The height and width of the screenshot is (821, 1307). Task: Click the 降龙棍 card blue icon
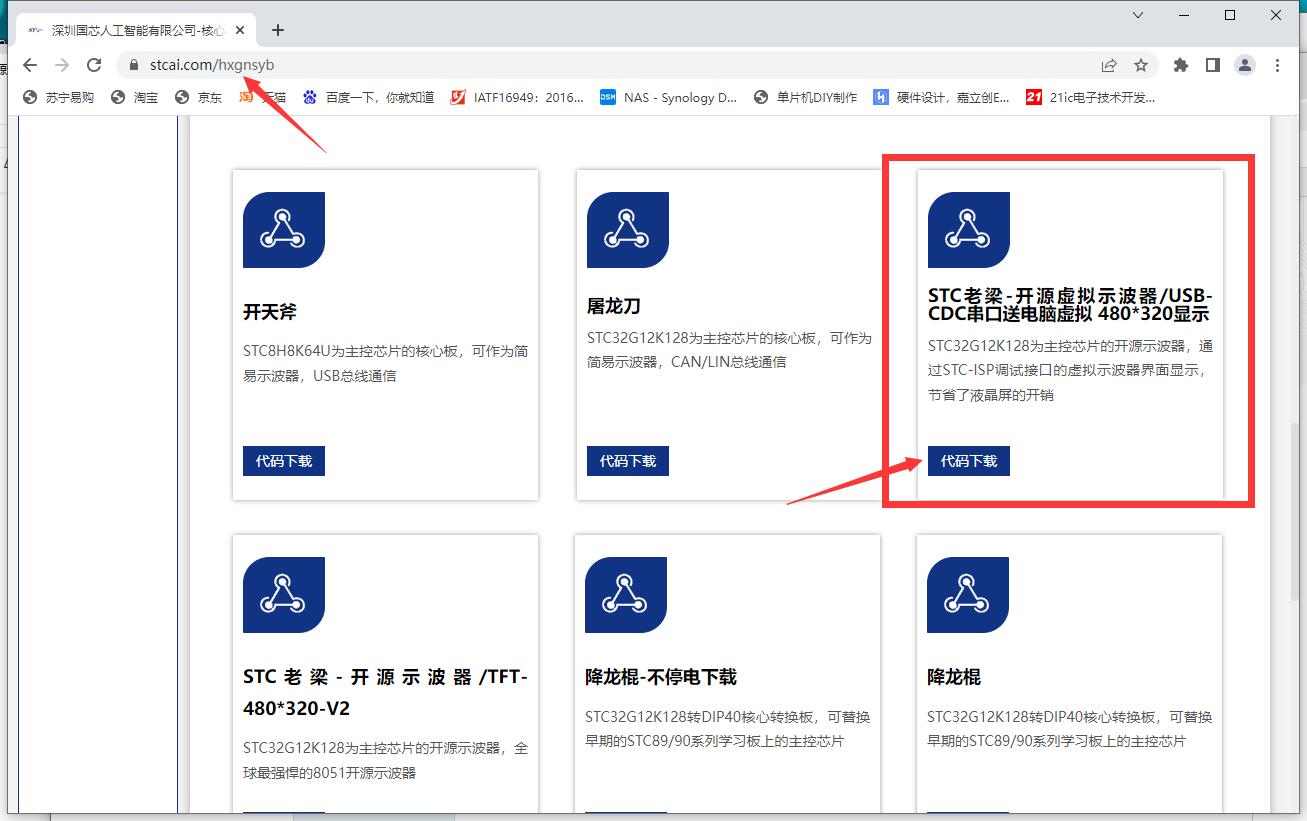(968, 595)
